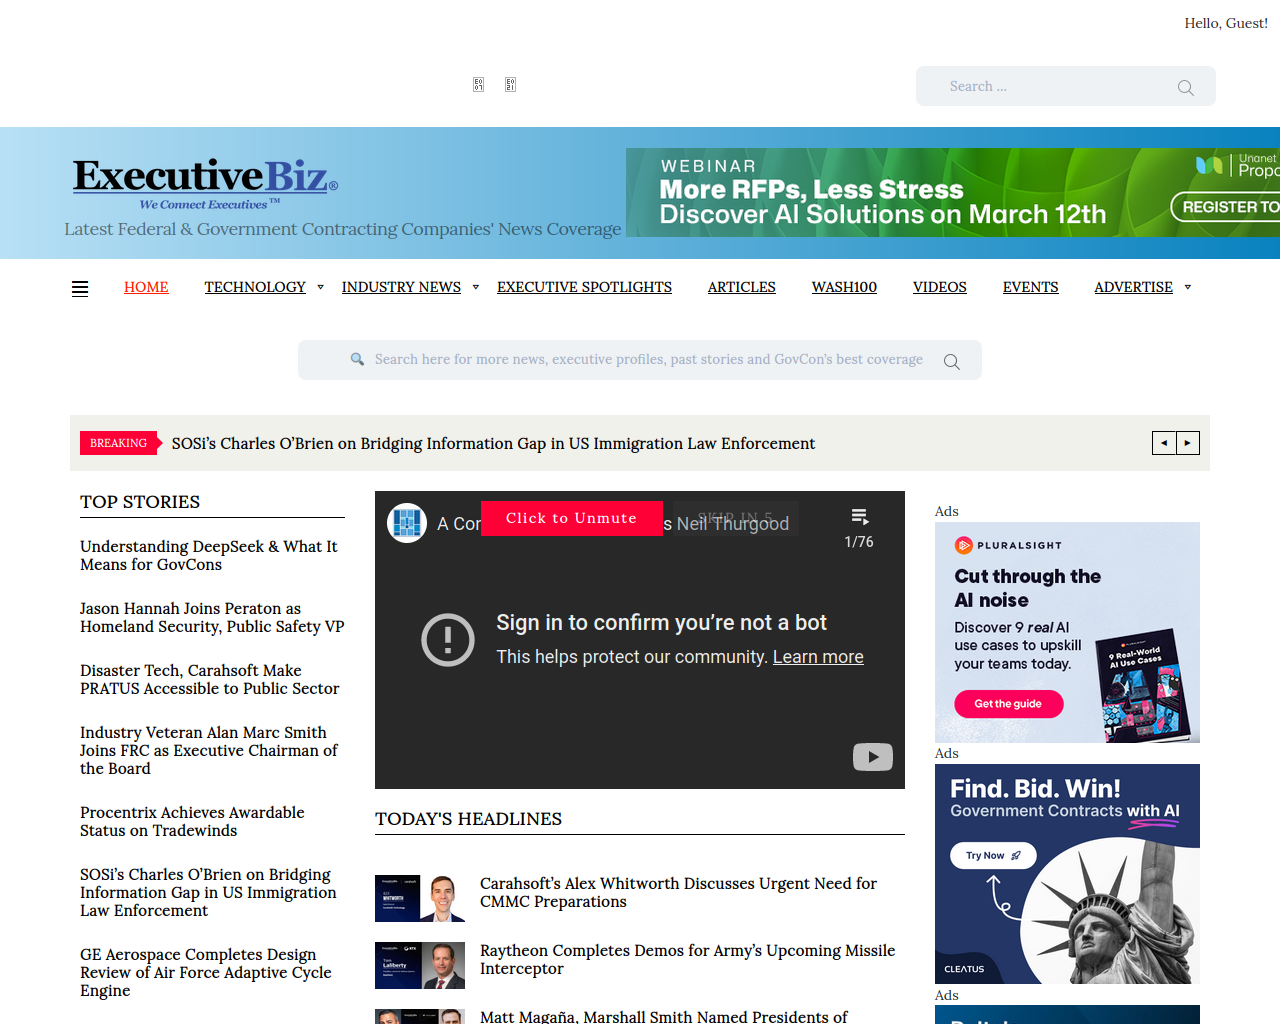Image resolution: width=1280 pixels, height=1024 pixels.
Task: Expand the Advertise submenu arrow
Action: [x=1188, y=287]
